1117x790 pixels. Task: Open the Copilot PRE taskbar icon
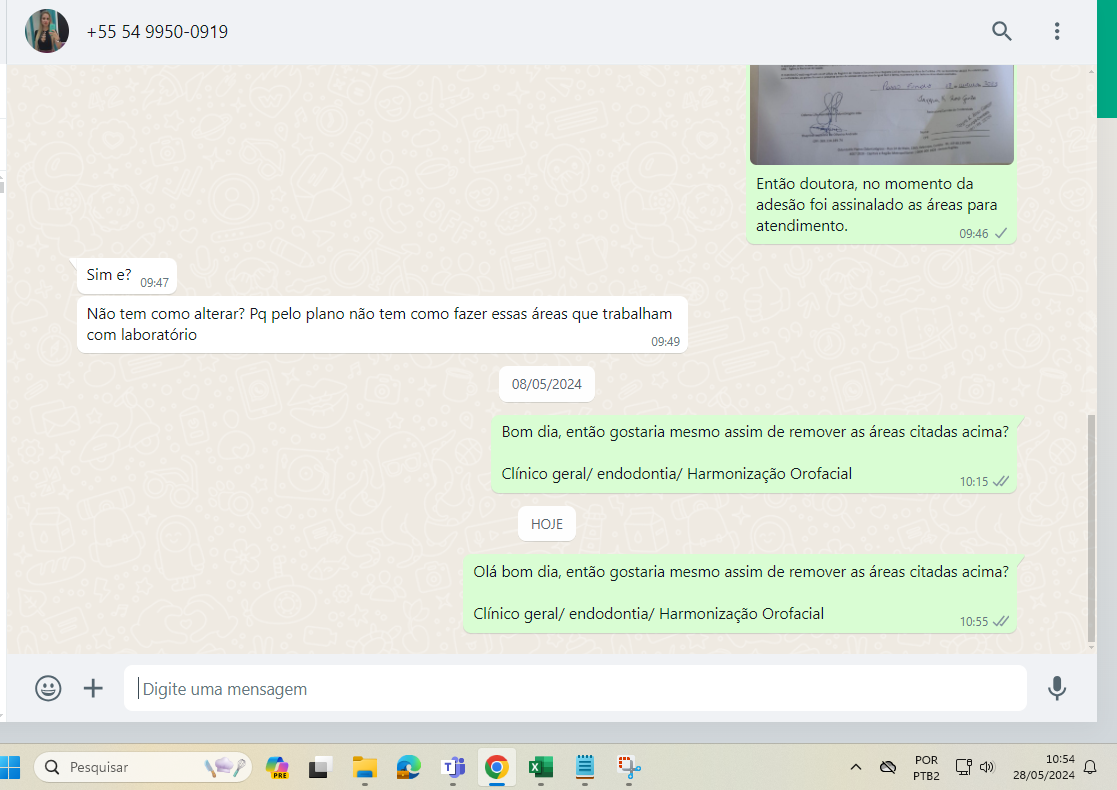point(276,767)
